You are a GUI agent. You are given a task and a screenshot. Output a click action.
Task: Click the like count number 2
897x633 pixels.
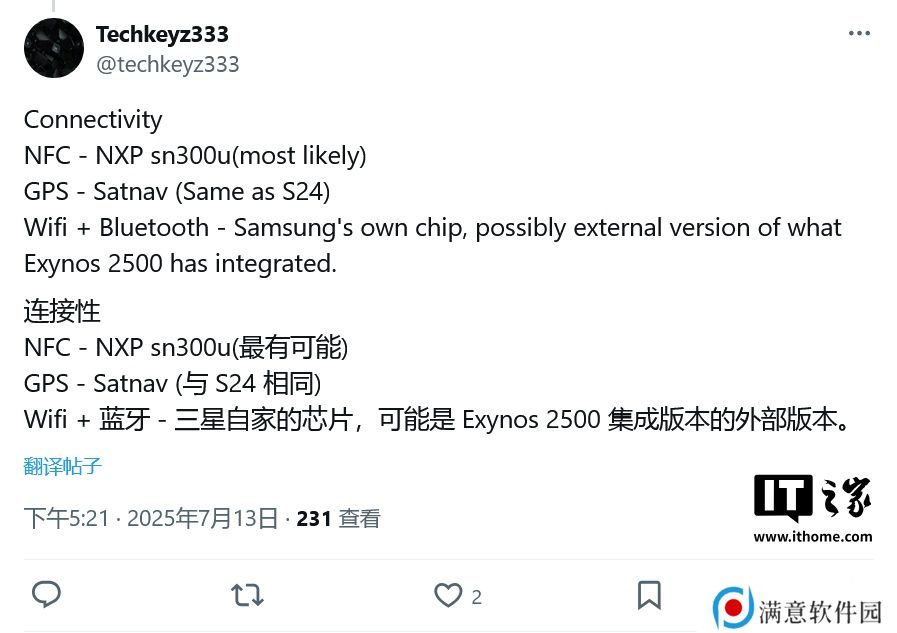[x=477, y=598]
